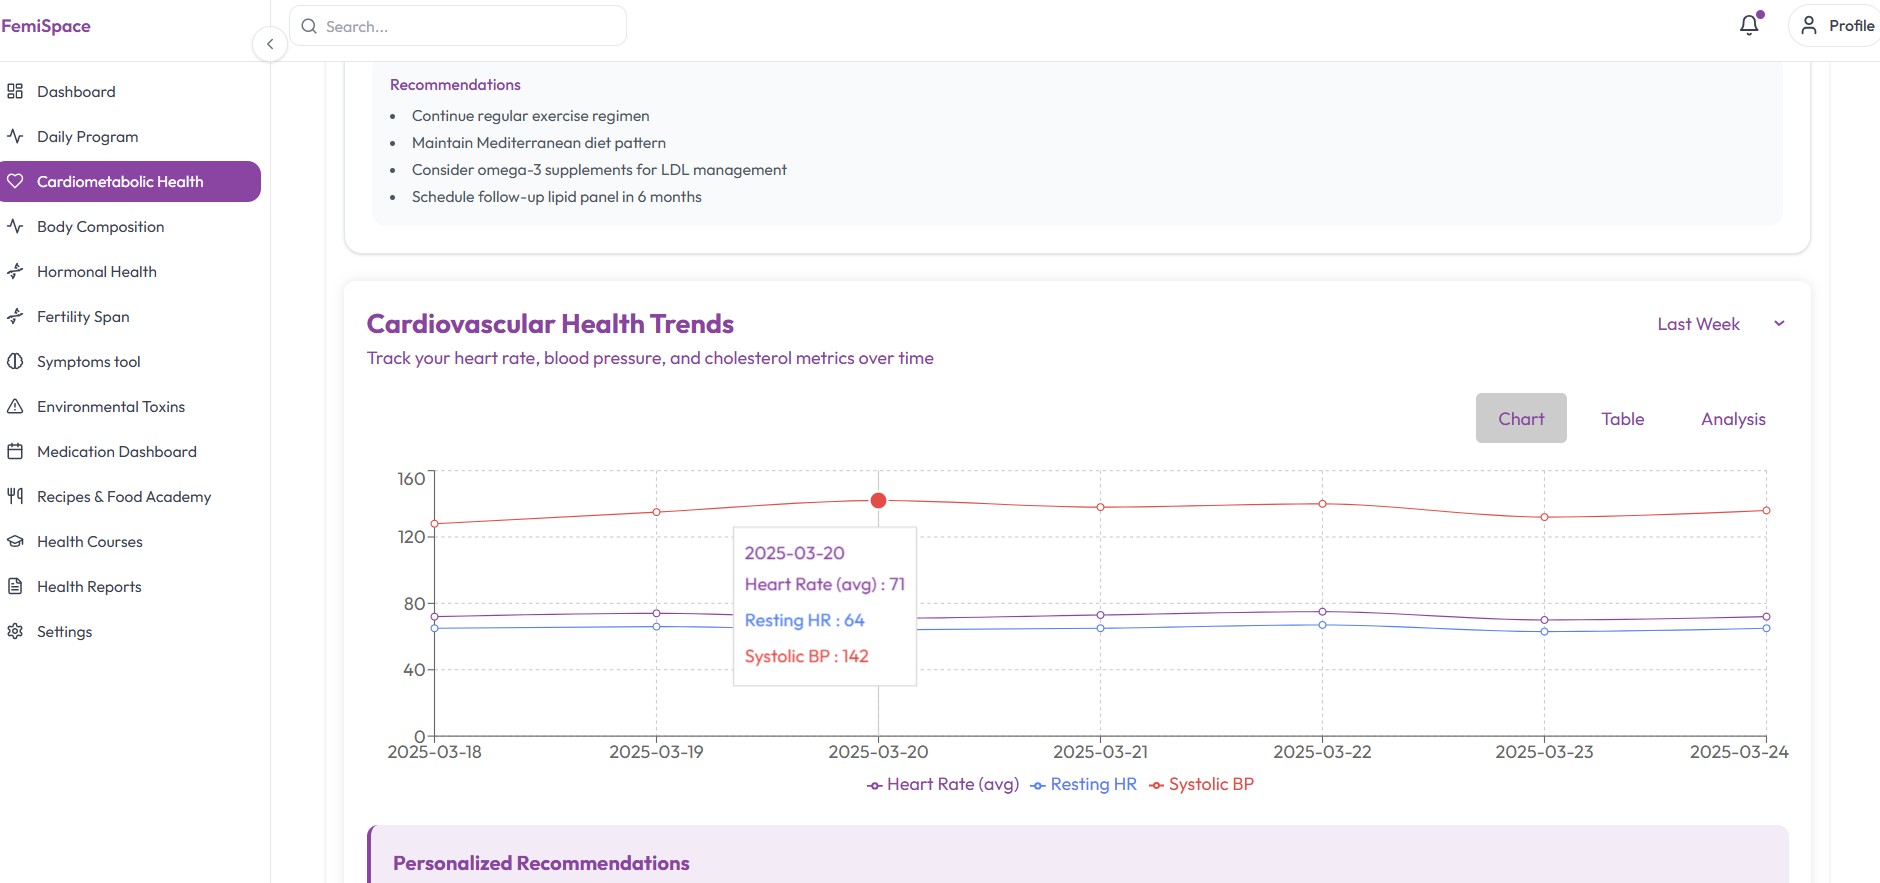Image resolution: width=1880 pixels, height=883 pixels.
Task: Click "Systolic BP : 142" tooltip value
Action: coord(806,656)
